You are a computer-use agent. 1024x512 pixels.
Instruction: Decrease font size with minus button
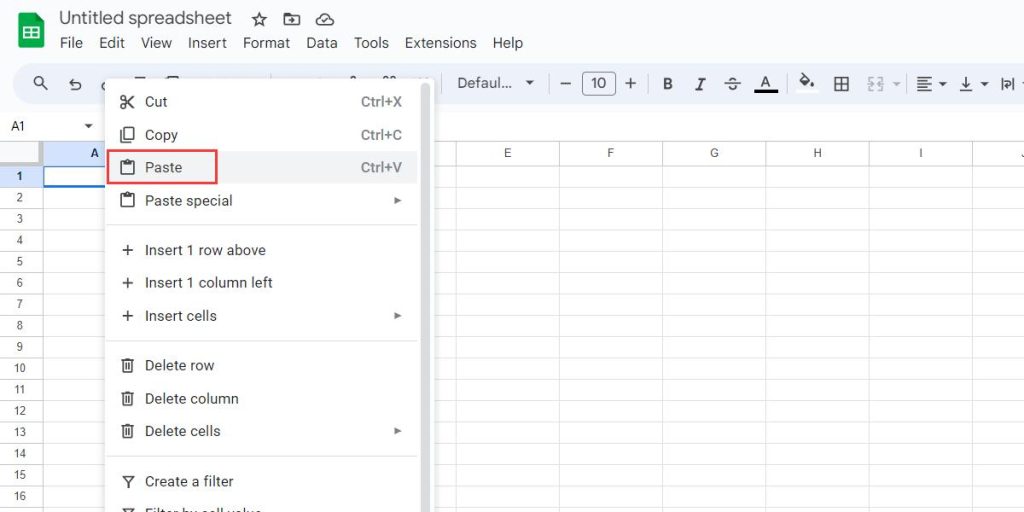[x=566, y=84]
